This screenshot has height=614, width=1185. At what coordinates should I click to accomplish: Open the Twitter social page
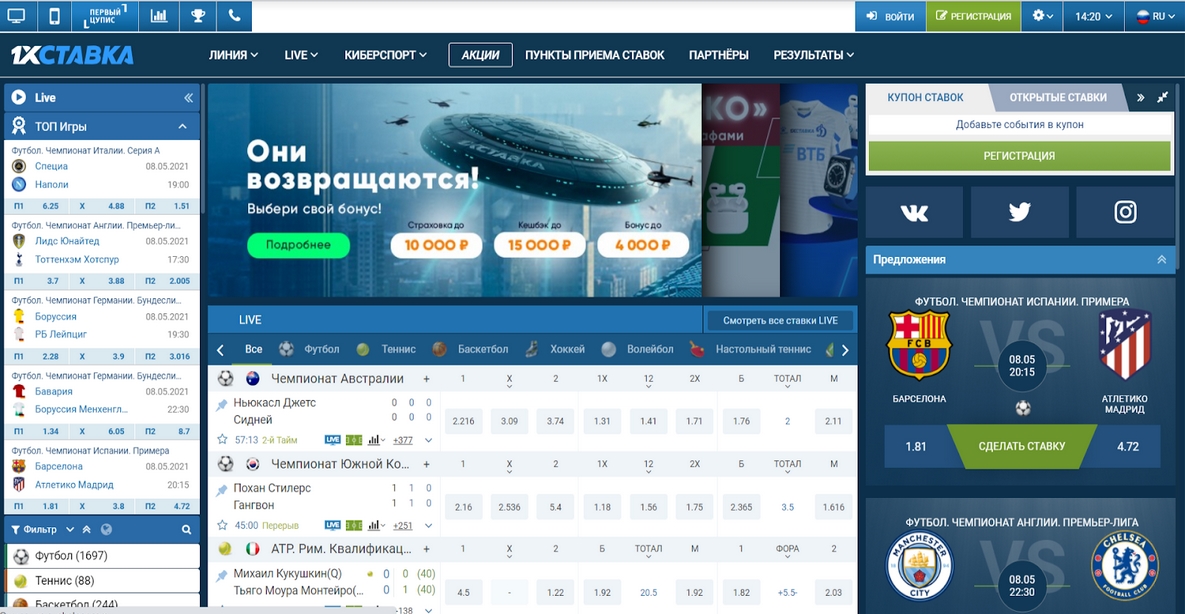tap(1019, 212)
